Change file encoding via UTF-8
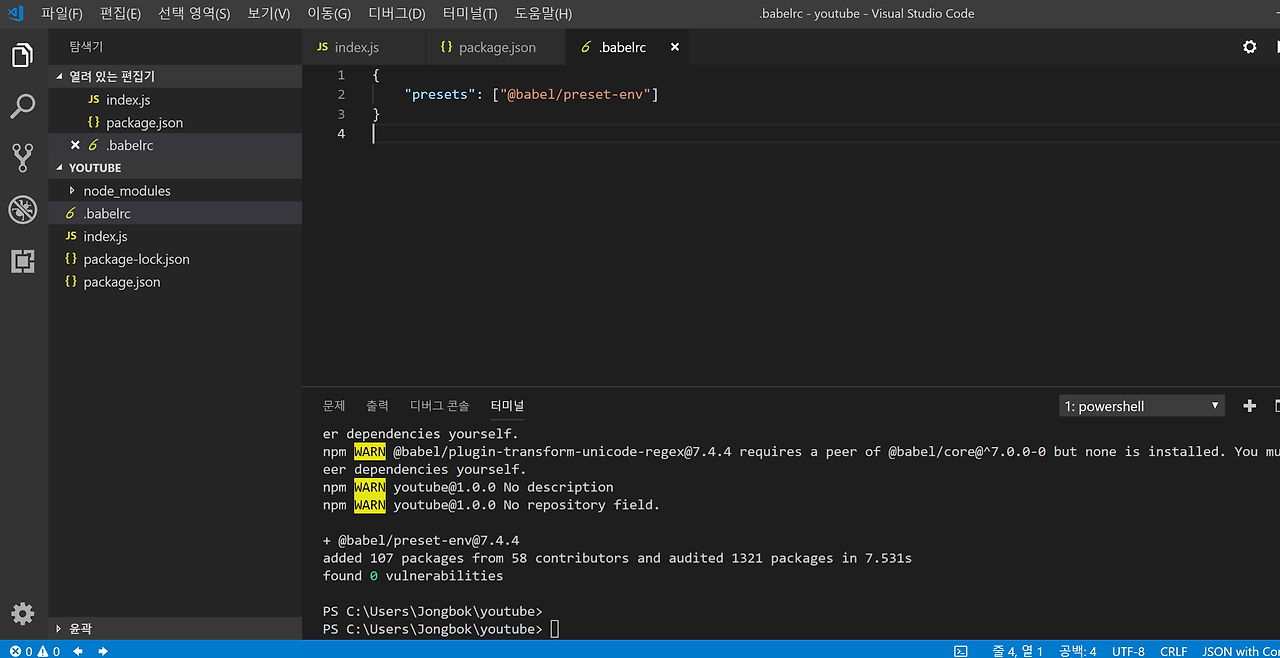The height and width of the screenshot is (658, 1280). (x=1128, y=651)
